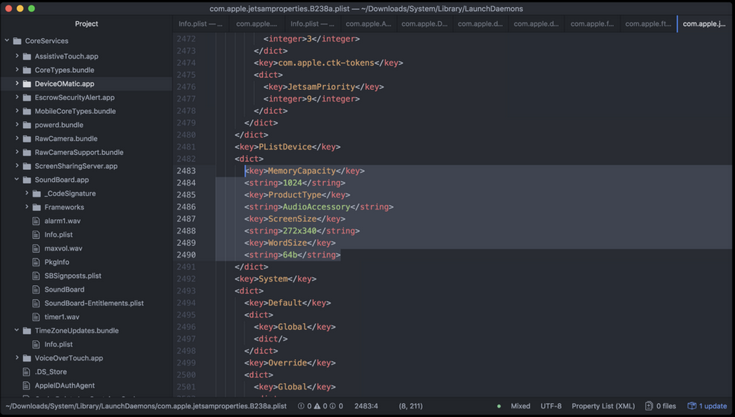735x417 pixels.
Task: Click line number 2491 in gutter
Action: [186, 267]
